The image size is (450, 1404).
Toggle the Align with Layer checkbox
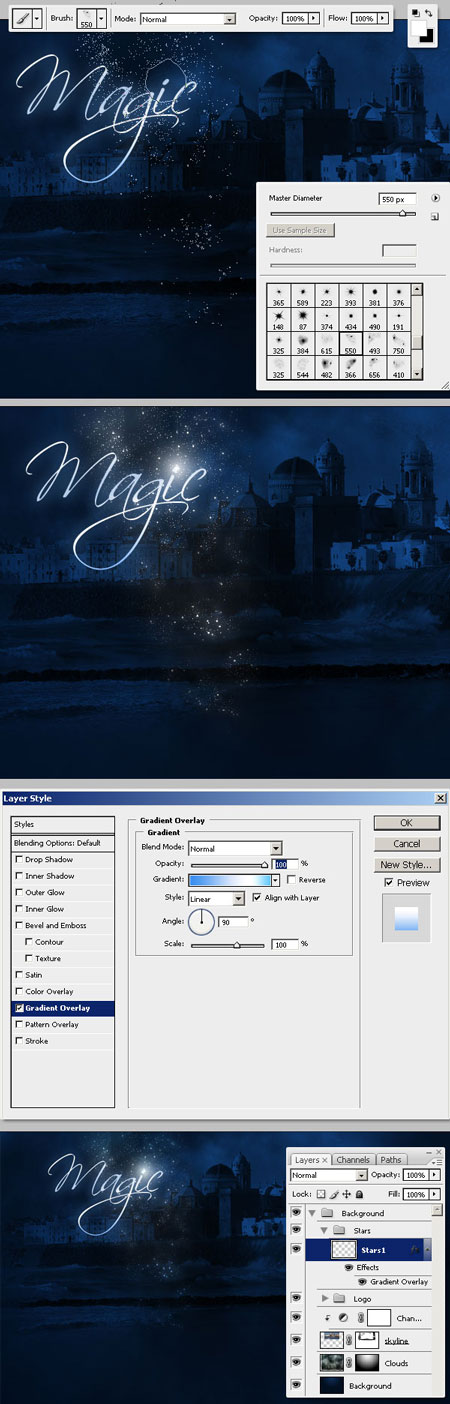pyautogui.click(x=257, y=897)
